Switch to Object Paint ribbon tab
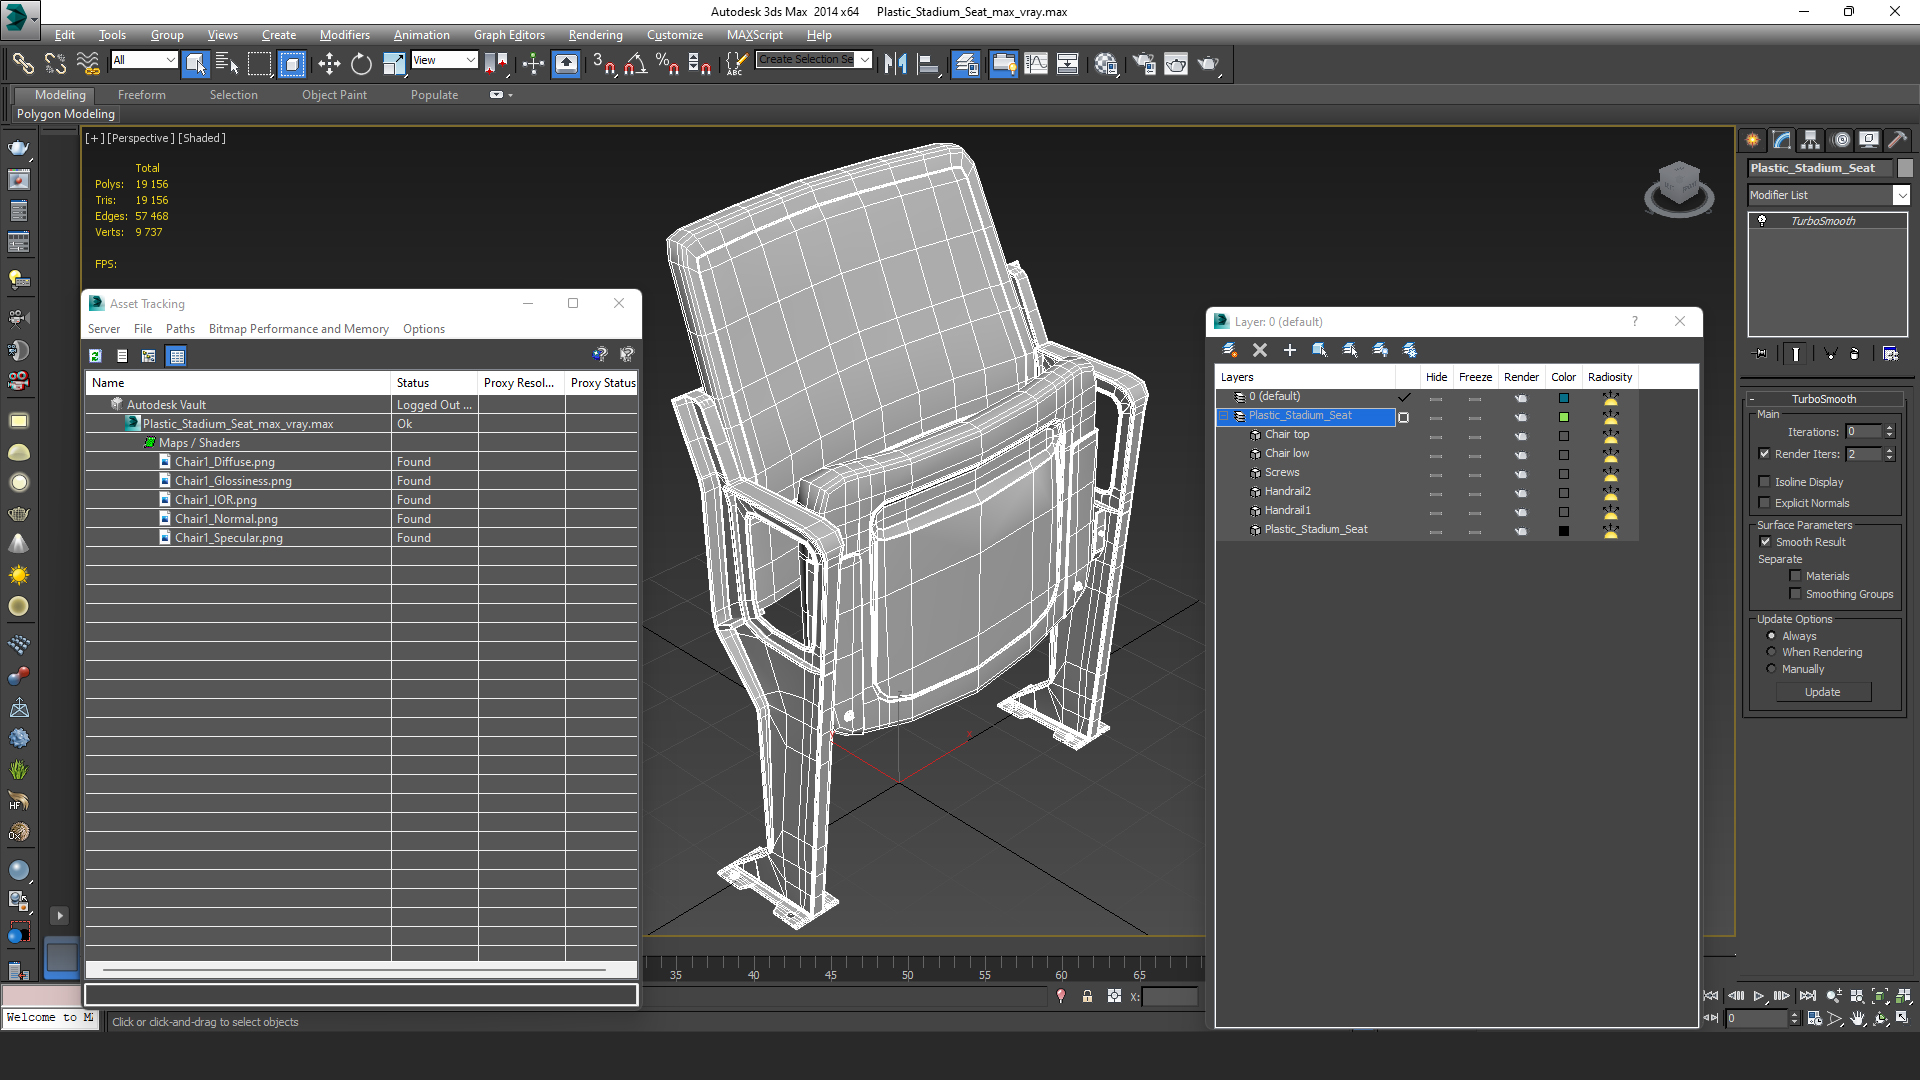This screenshot has width=1920, height=1080. pos(334,95)
